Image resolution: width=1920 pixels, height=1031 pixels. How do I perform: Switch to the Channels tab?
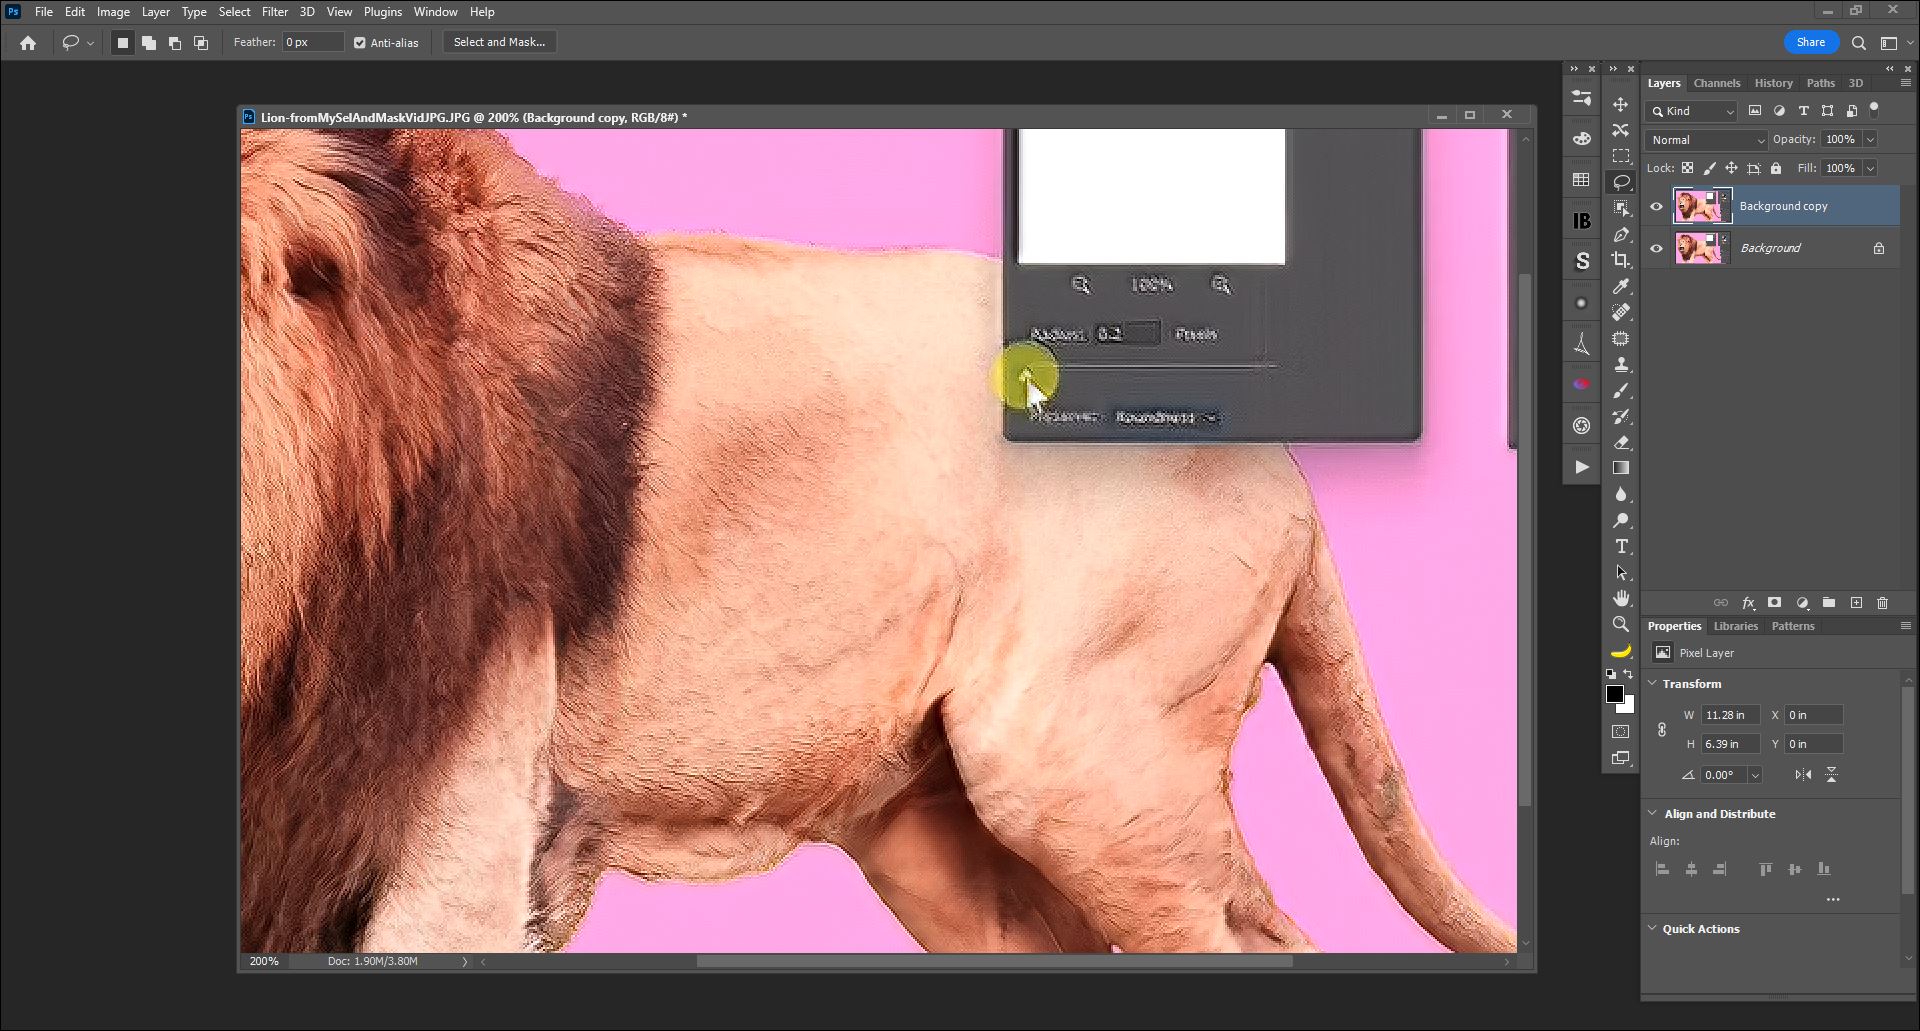click(1716, 83)
